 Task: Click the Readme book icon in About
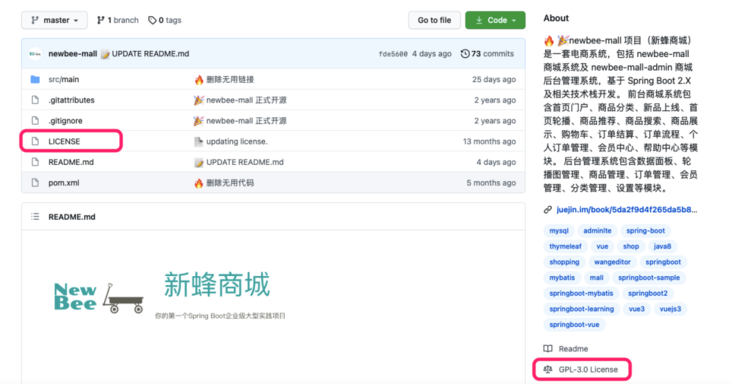(x=548, y=349)
